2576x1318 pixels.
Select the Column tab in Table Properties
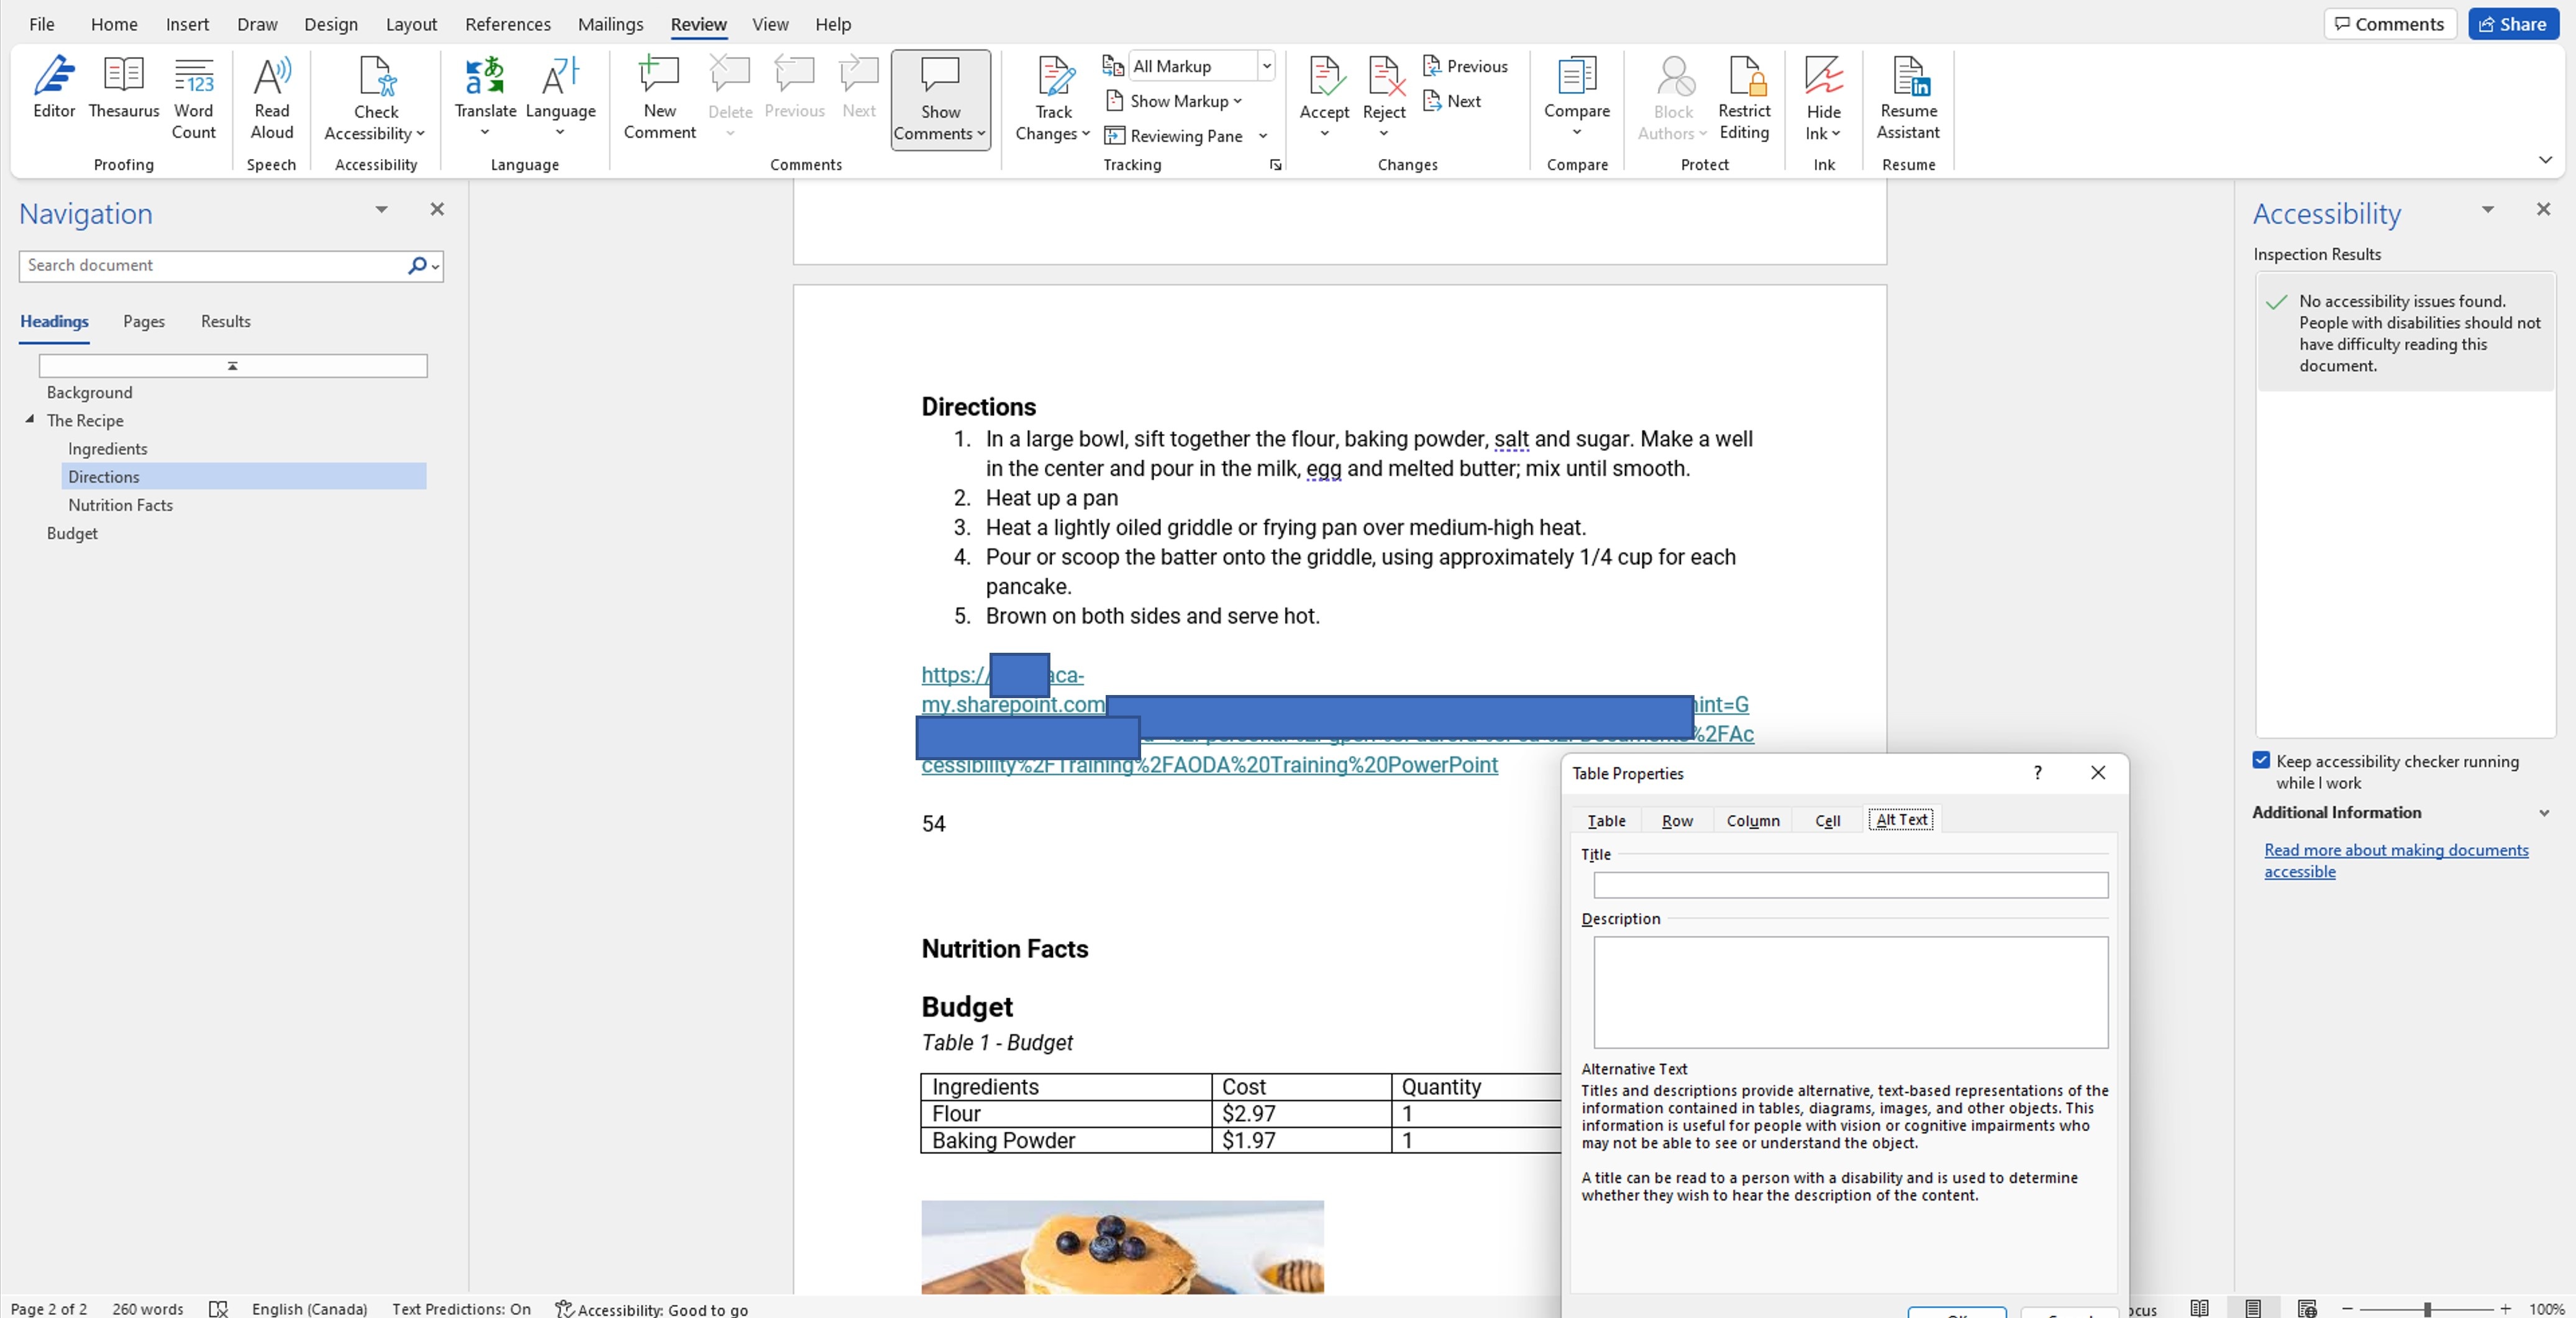(x=1753, y=820)
